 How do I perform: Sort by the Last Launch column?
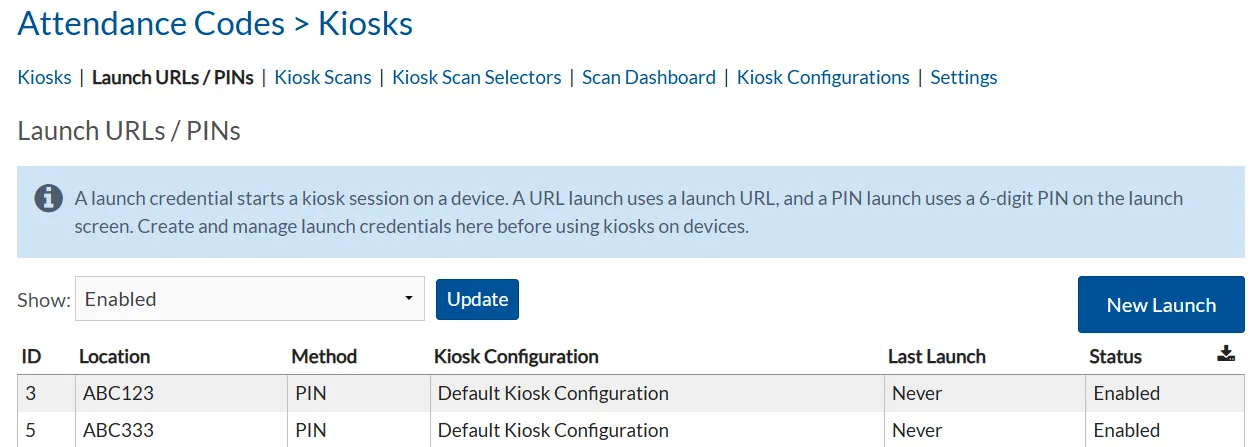pyautogui.click(x=937, y=356)
